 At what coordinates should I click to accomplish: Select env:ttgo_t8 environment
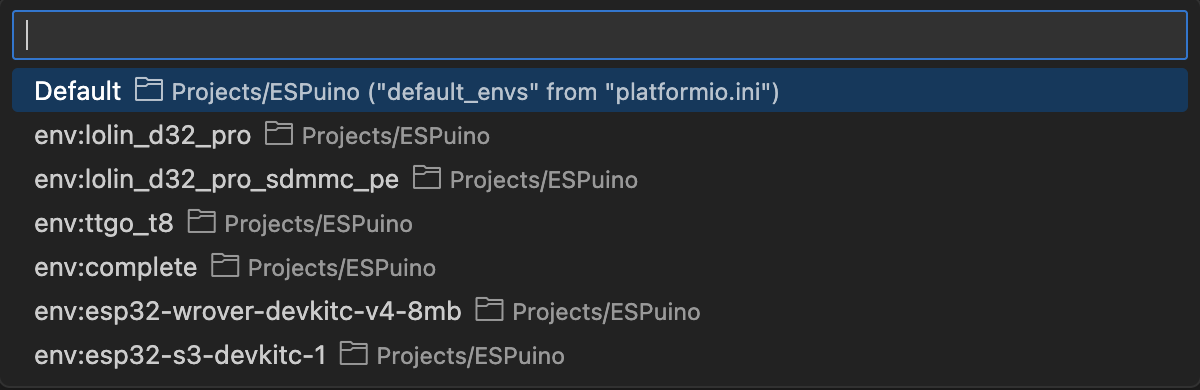[600, 223]
